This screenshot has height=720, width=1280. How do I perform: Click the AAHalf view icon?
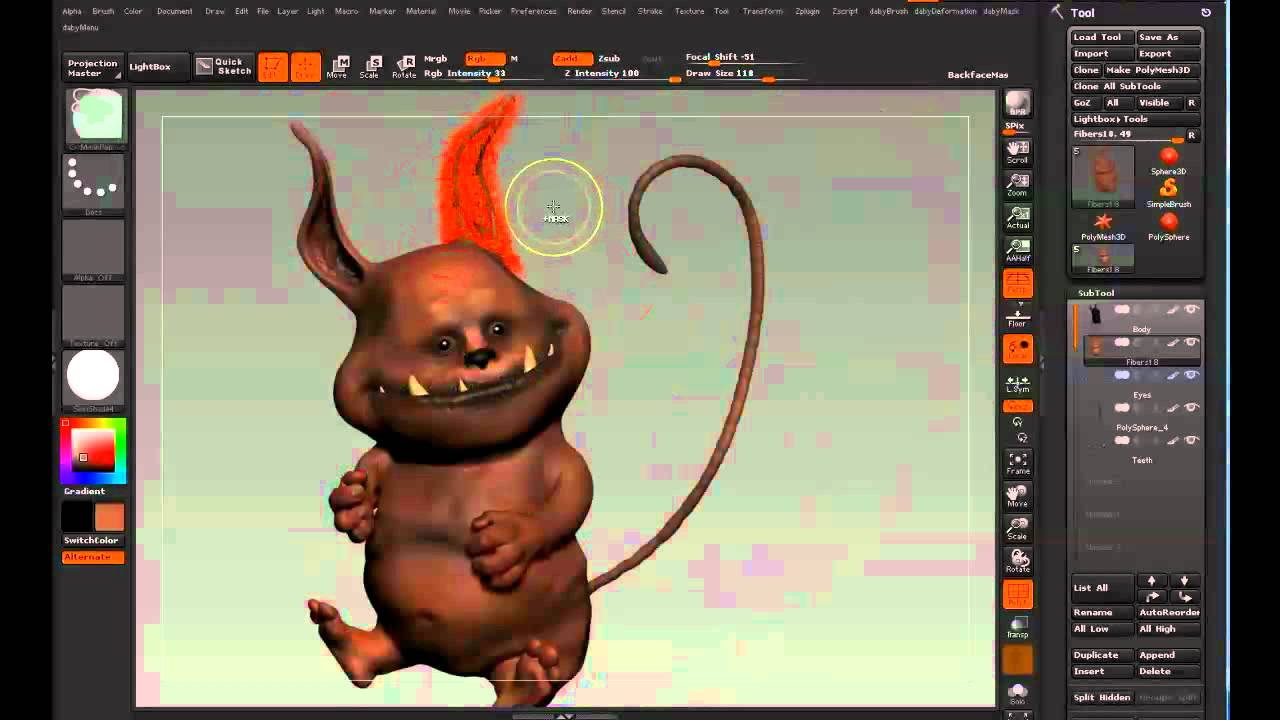(1017, 250)
